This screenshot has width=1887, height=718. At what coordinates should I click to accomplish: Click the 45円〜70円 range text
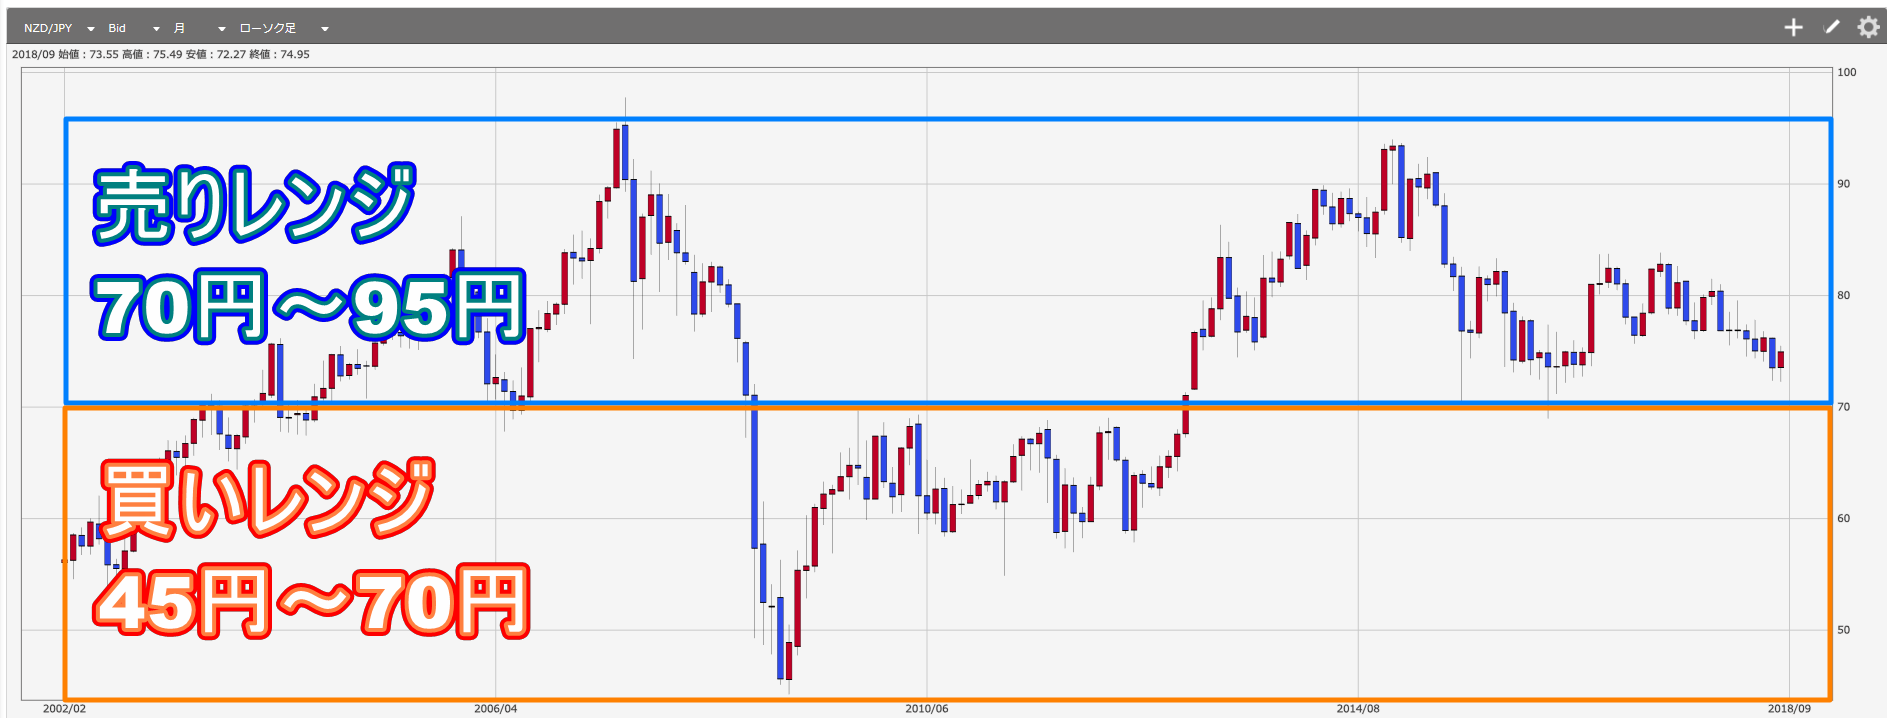(311, 602)
